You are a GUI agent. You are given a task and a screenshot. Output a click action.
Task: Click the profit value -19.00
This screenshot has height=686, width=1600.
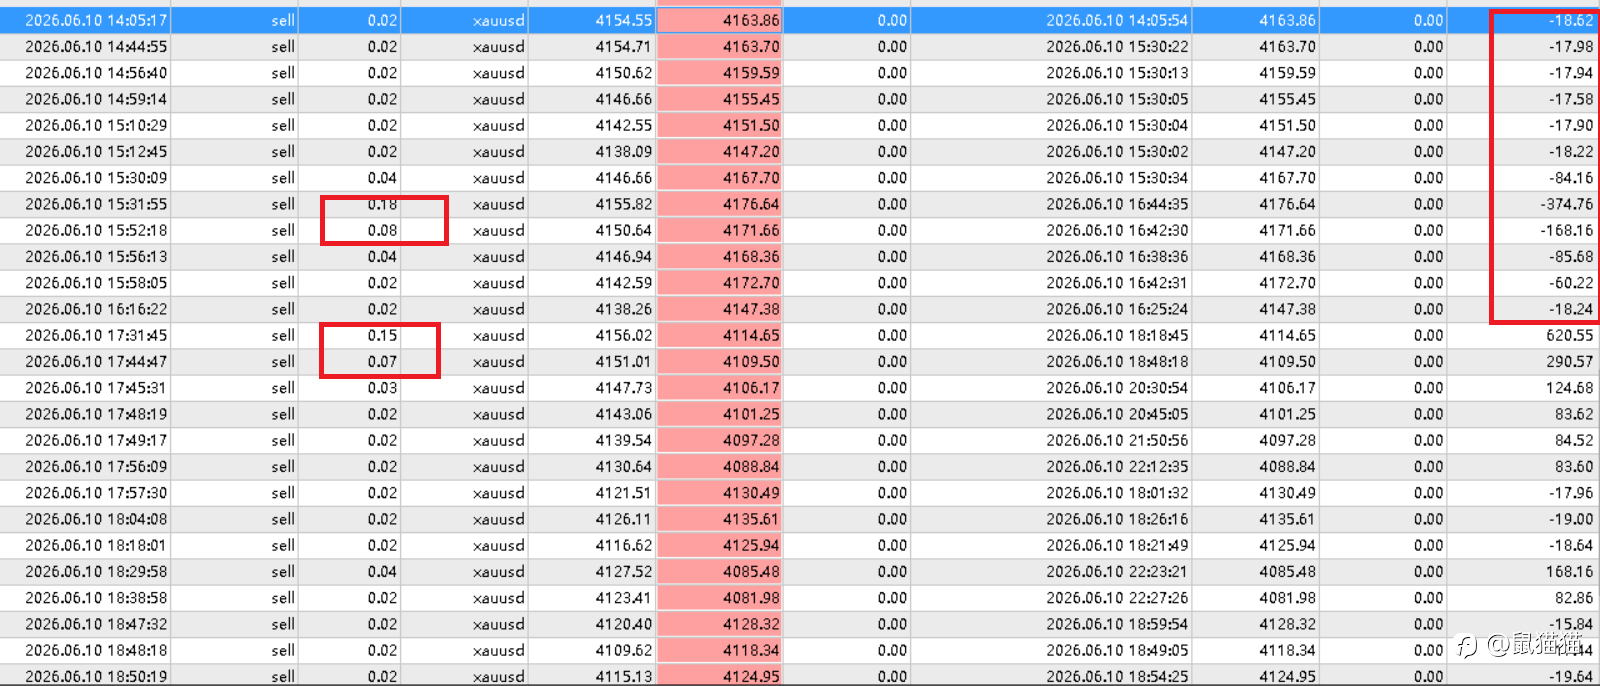tap(1571, 519)
